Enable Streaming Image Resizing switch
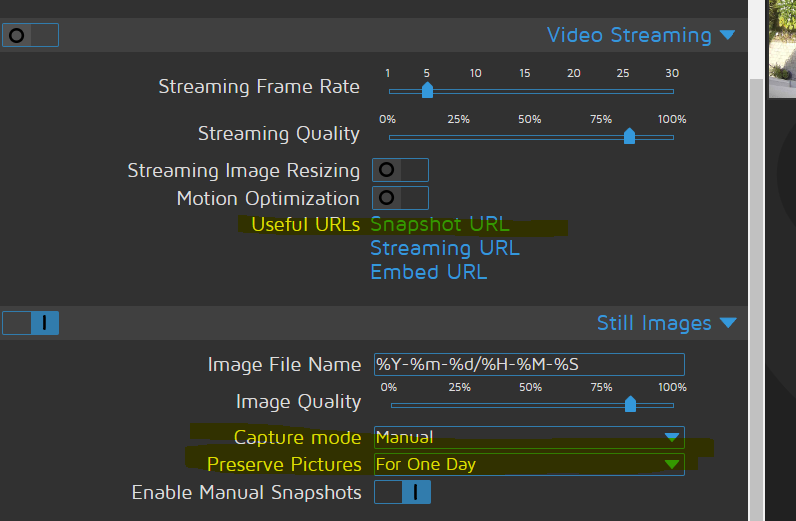This screenshot has width=796, height=521. coord(400,170)
